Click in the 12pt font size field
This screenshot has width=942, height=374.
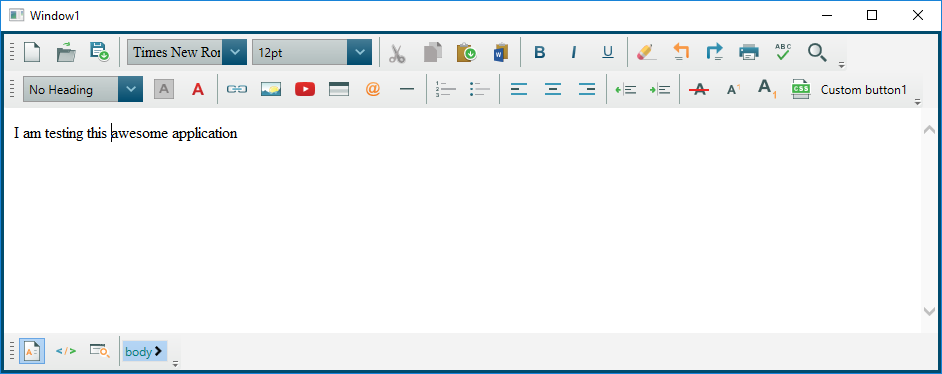coord(300,52)
